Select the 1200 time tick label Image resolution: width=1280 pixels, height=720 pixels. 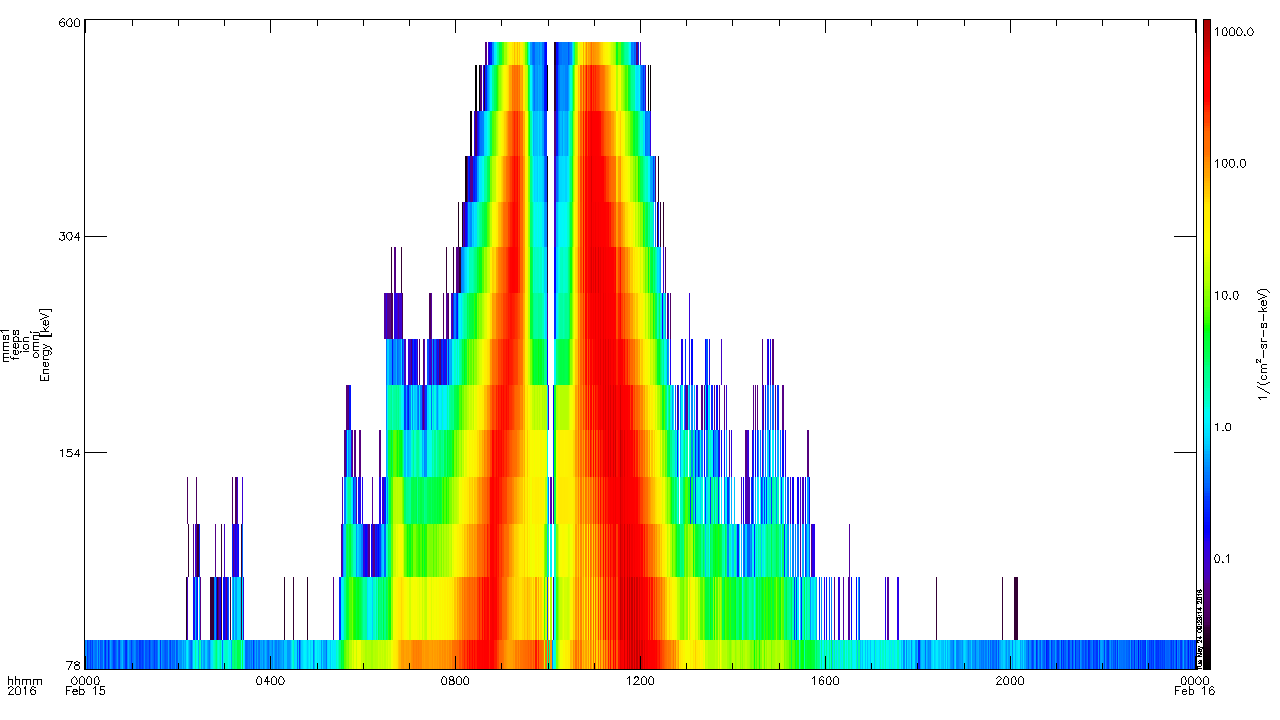pos(640,681)
